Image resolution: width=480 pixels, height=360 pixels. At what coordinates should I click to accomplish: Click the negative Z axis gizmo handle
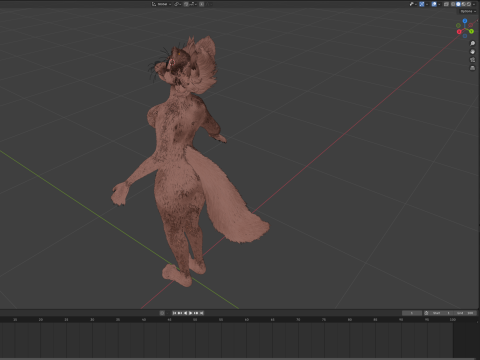465,36
